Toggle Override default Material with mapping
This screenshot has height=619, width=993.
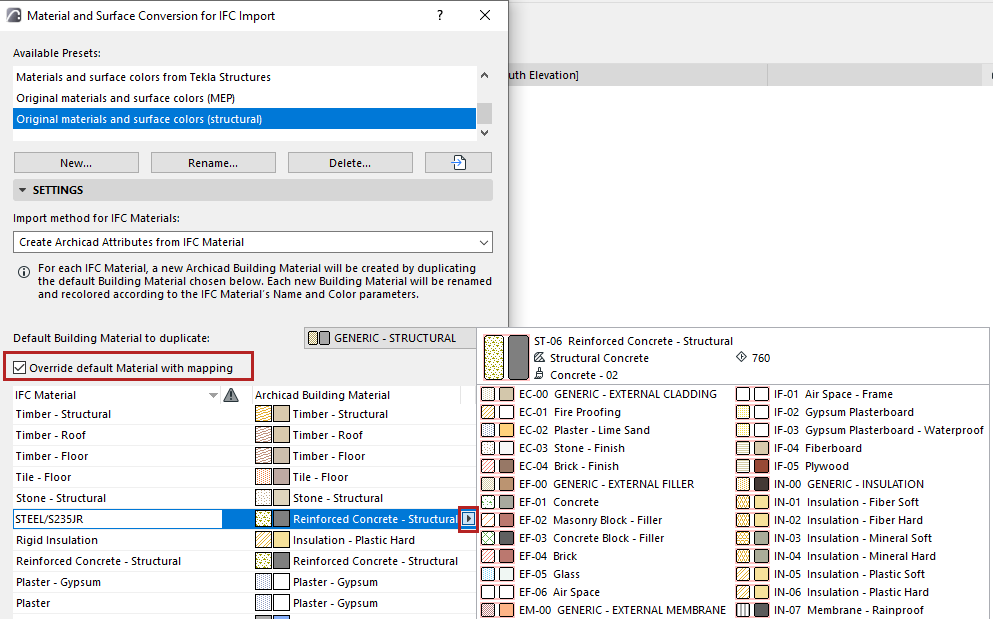(20, 367)
